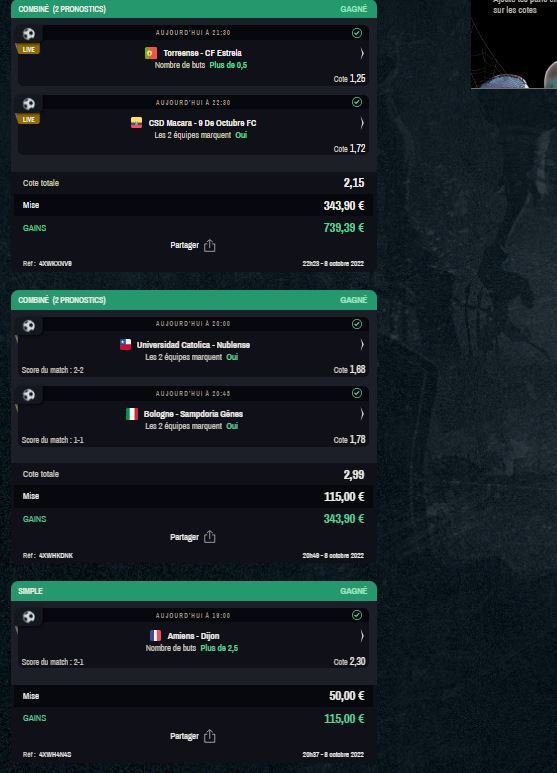Expand Torreense - CF Estrela match chevron

[x=362, y=53]
